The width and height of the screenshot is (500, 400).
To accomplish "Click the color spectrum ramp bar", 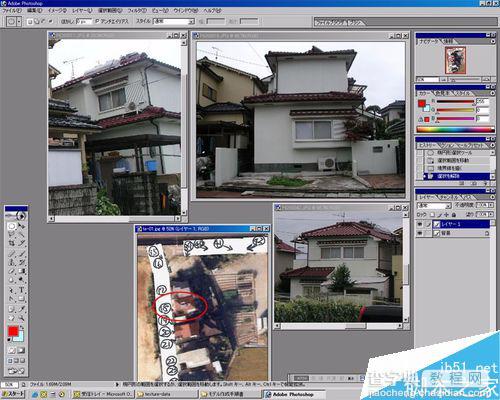I will tap(456, 129).
